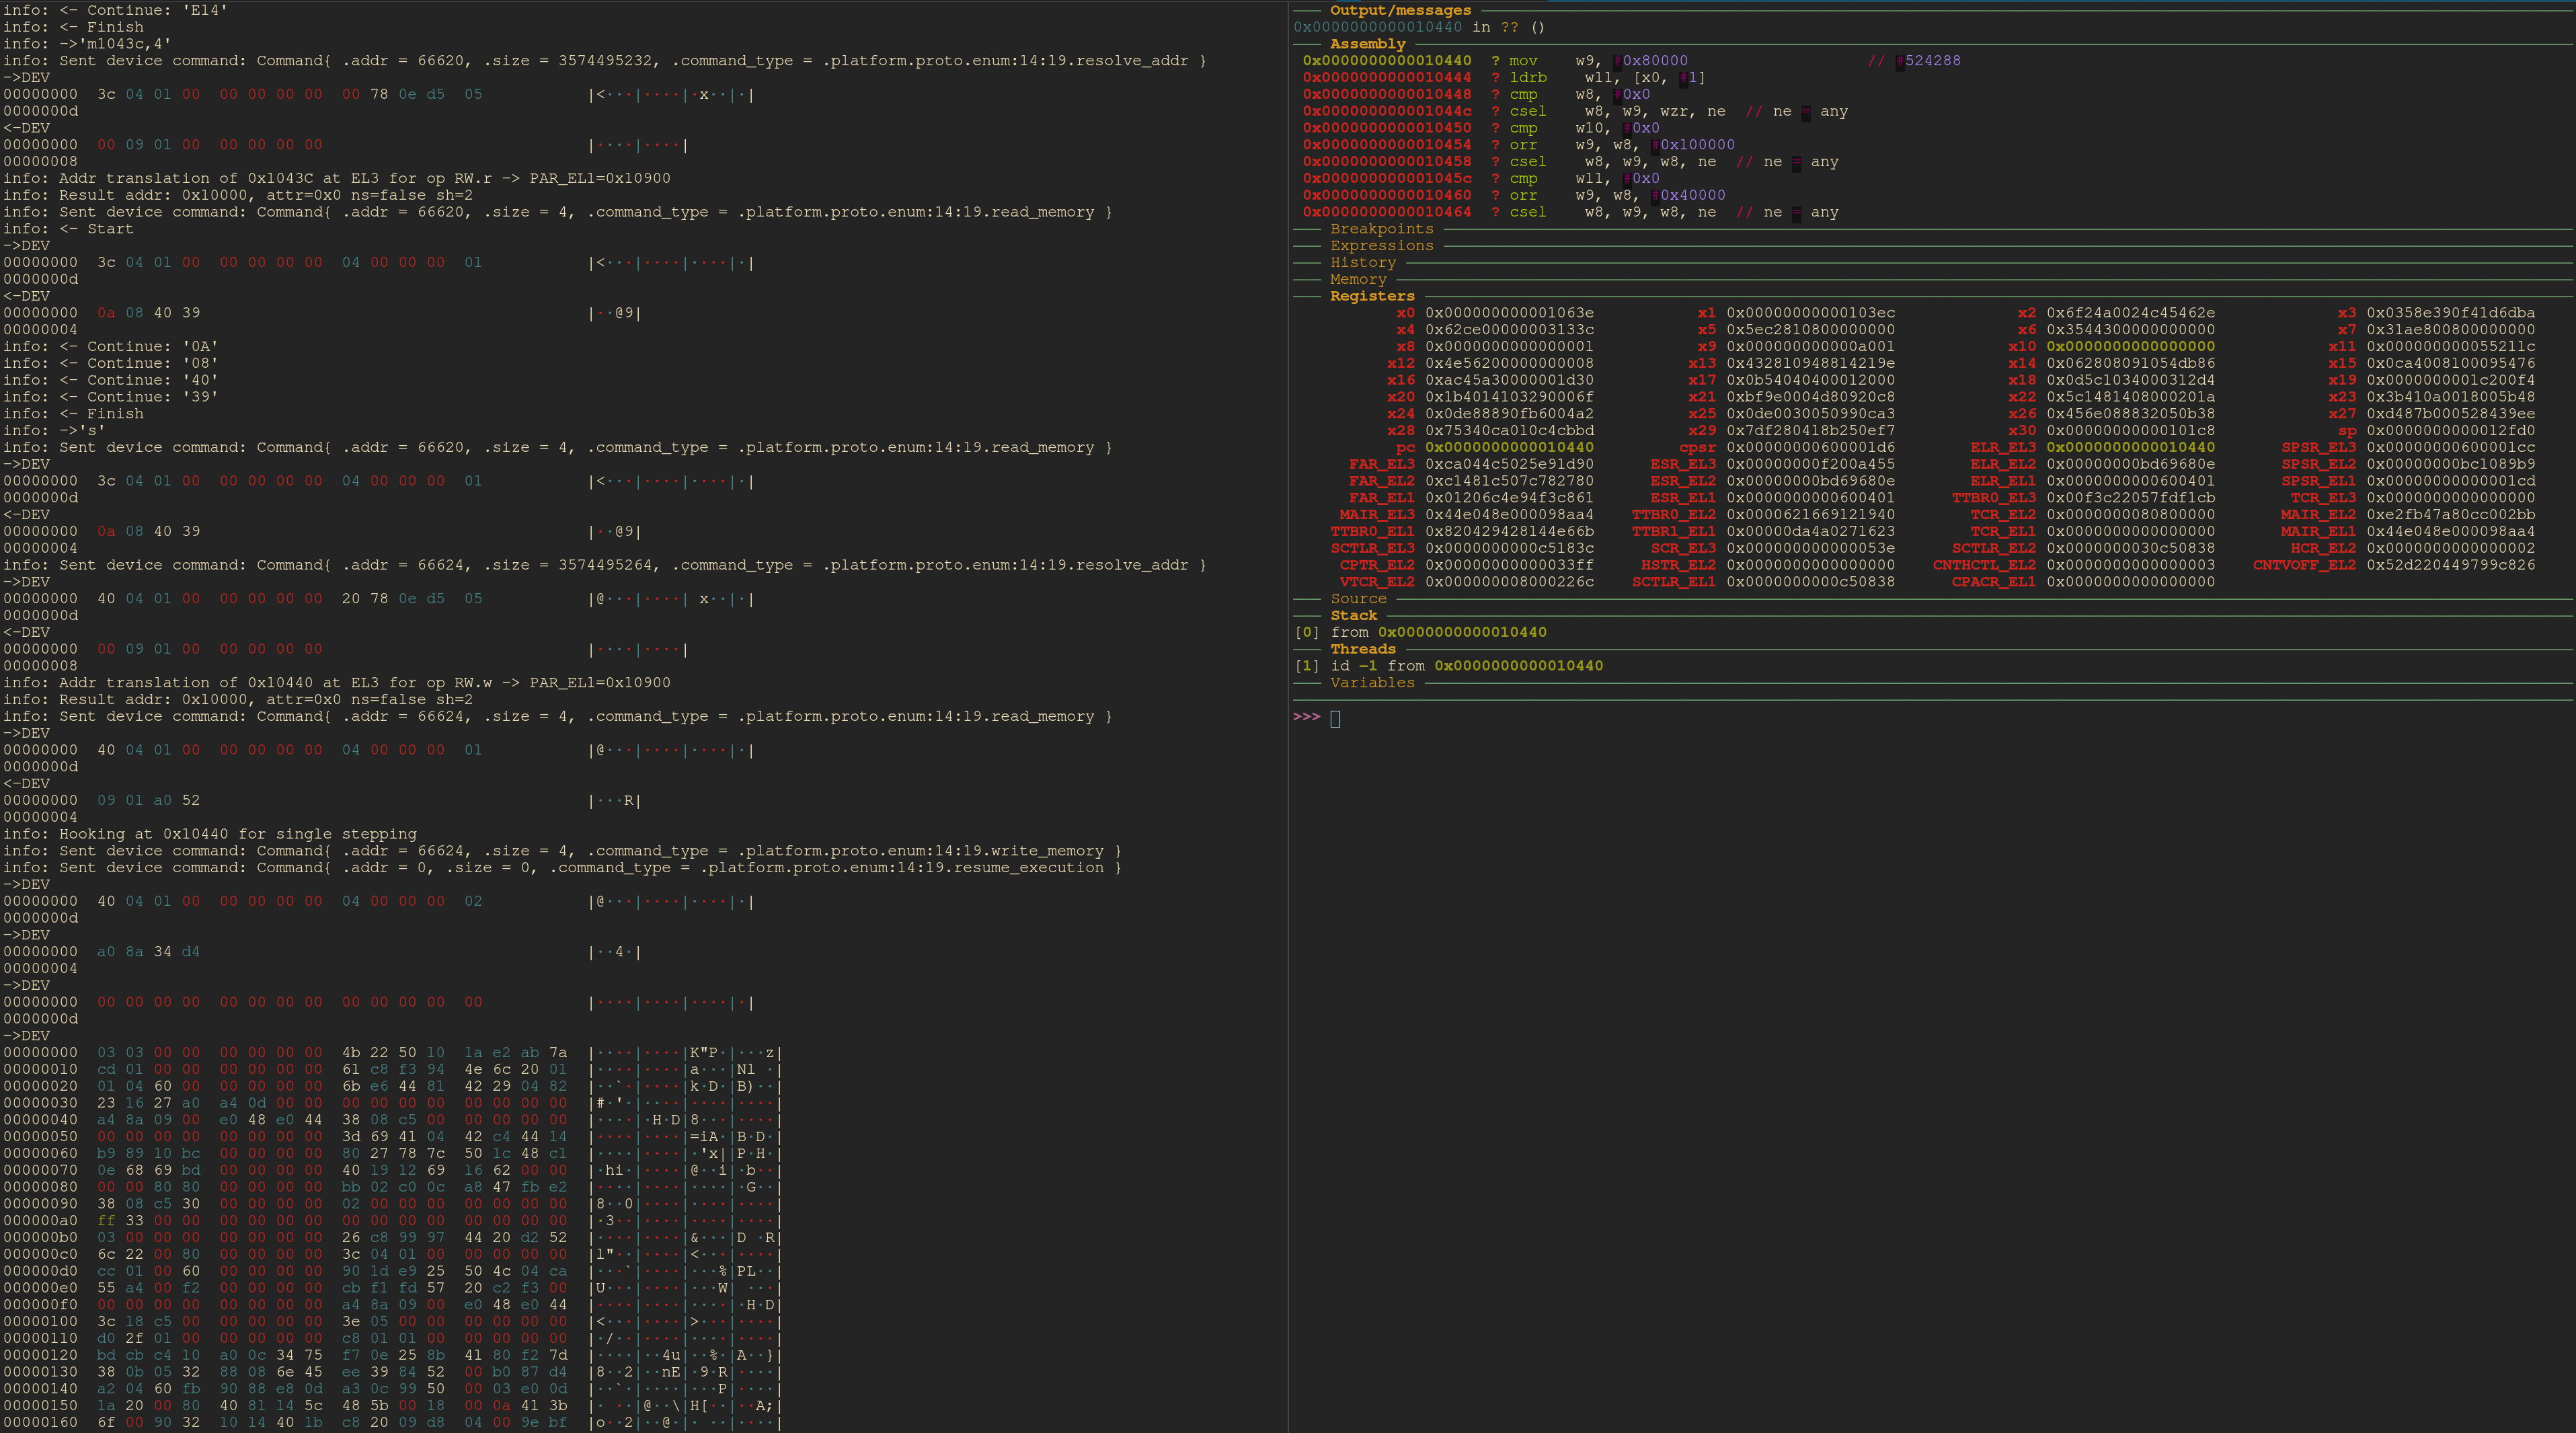This screenshot has width=2576, height=1433.
Task: Click the "info: ->'m1043c,4'" log line
Action: 87,44
